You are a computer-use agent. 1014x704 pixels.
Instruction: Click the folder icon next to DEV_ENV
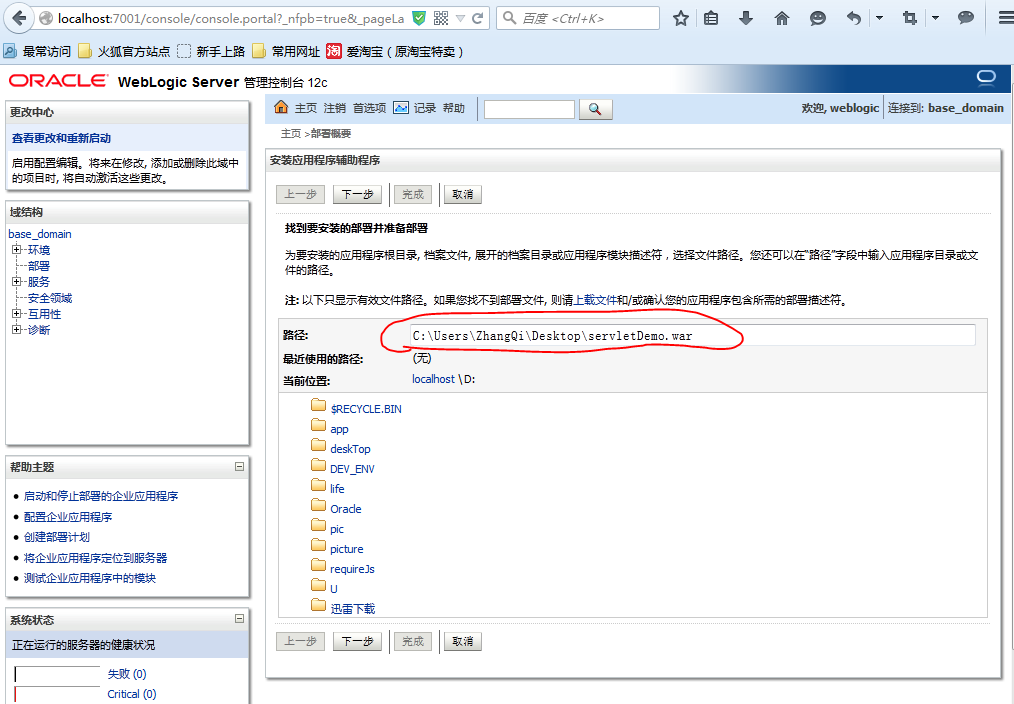pos(318,465)
